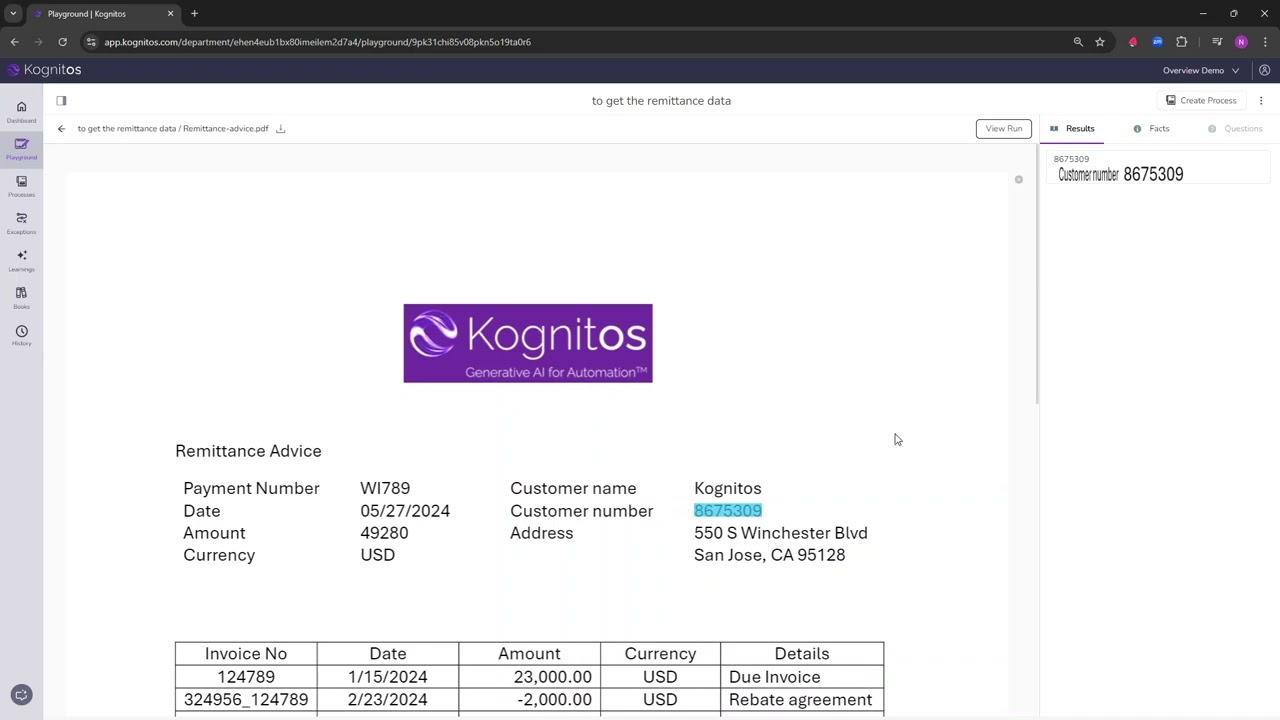The image size is (1280, 720).
Task: Click the Currency value USD under Amount
Action: click(378, 555)
